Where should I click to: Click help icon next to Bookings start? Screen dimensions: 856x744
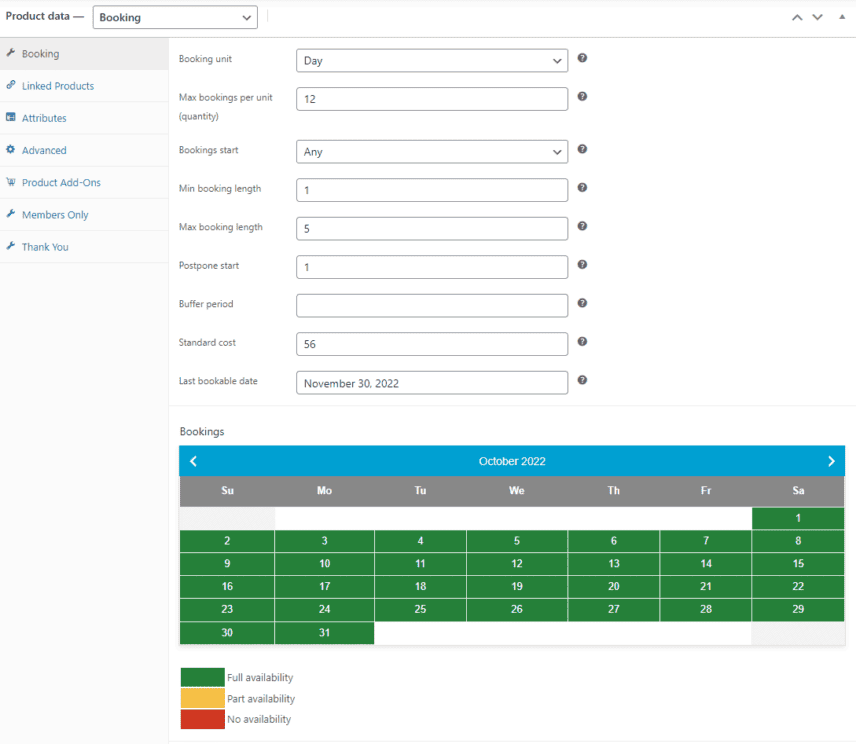pos(582,149)
